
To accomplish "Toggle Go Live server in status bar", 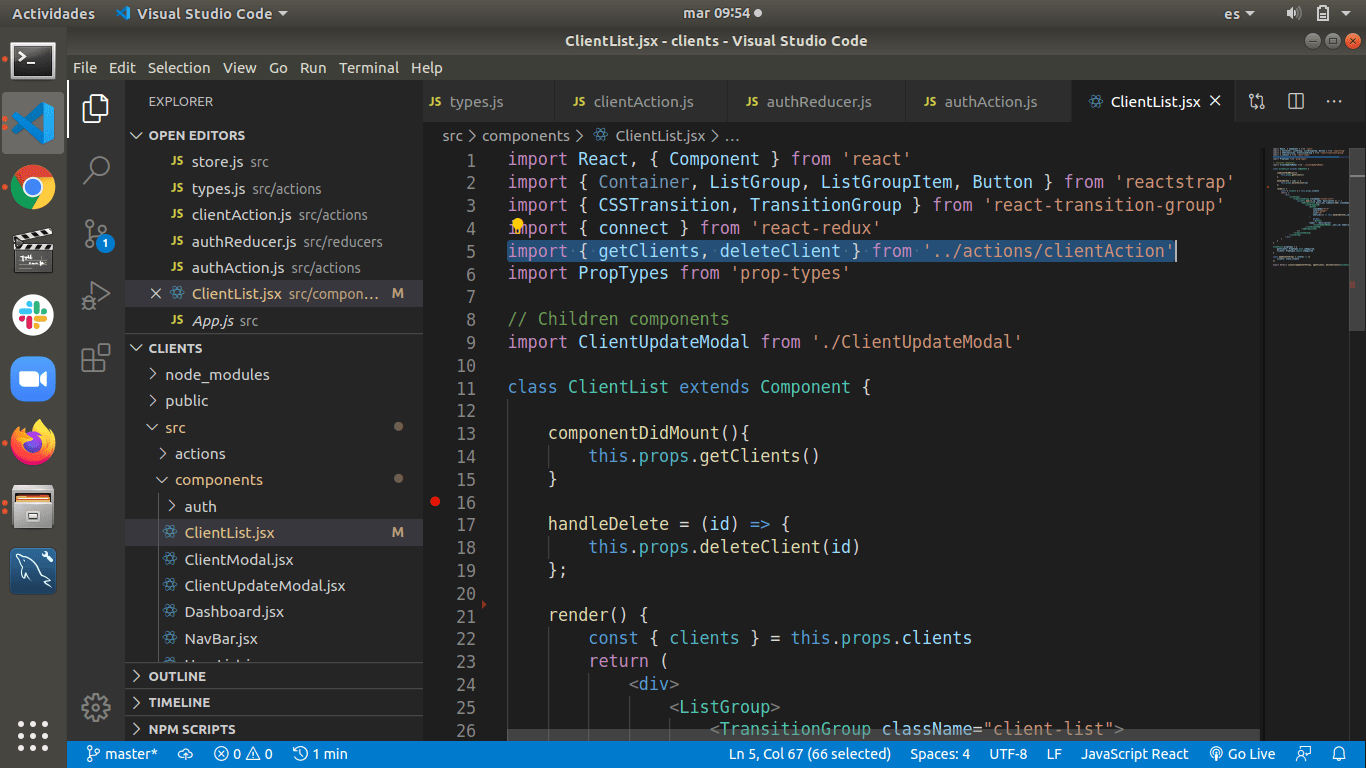I will point(1242,754).
